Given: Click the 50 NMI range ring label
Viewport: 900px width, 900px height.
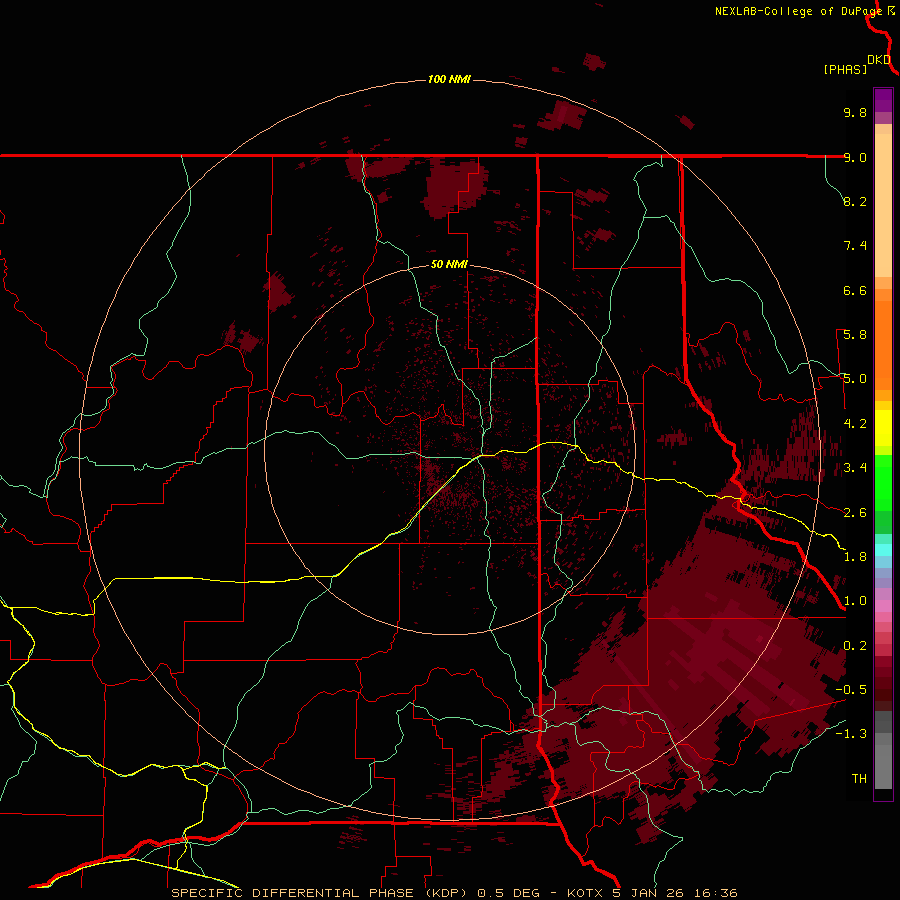Looking at the screenshot, I should tap(449, 265).
